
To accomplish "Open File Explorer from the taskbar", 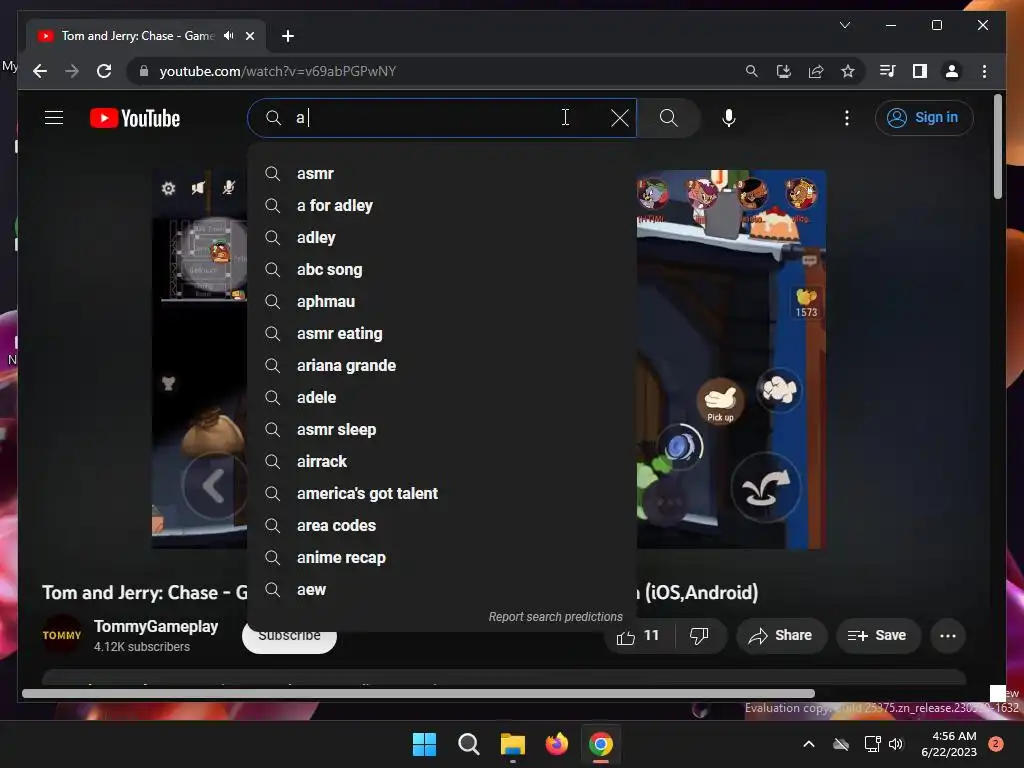I will click(513, 744).
